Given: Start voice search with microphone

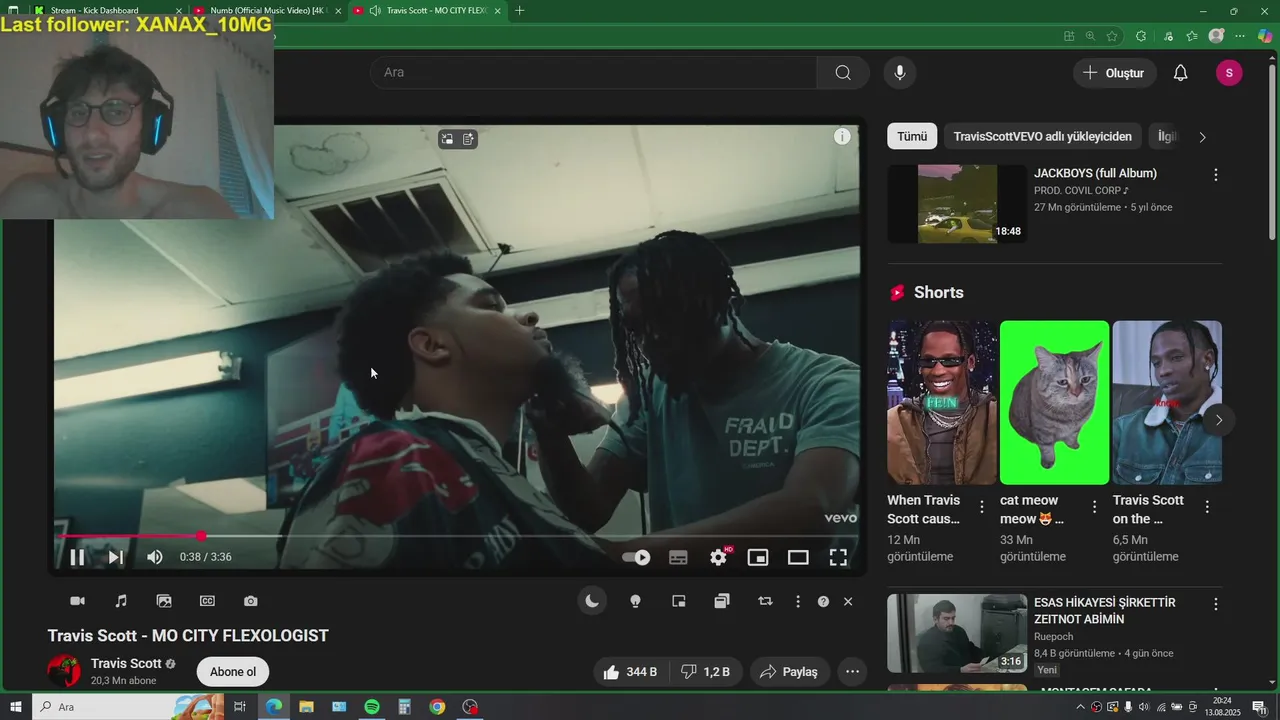Looking at the screenshot, I should [900, 72].
